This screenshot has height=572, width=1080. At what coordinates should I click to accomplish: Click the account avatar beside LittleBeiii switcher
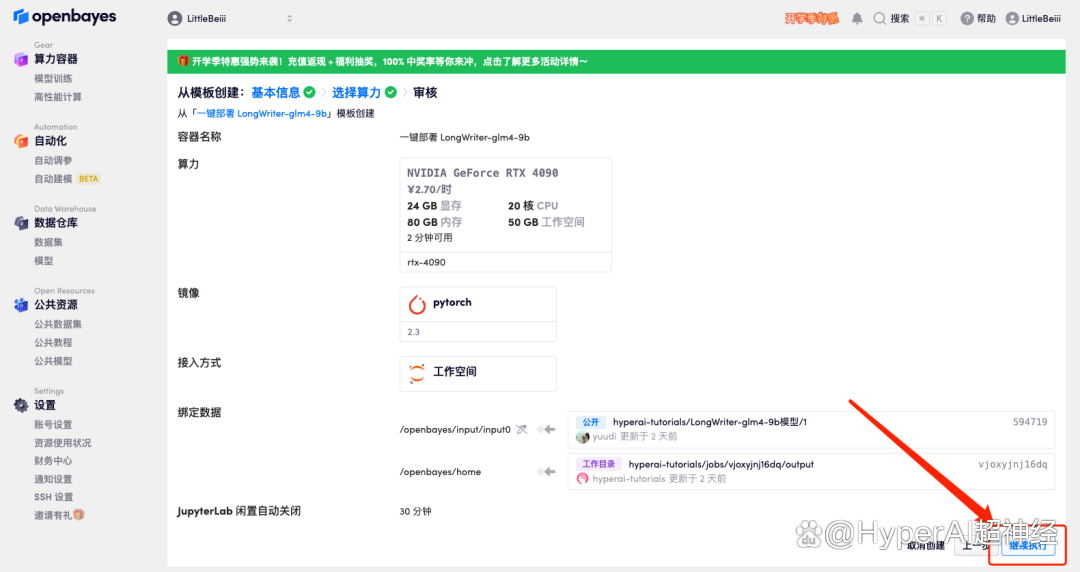[175, 19]
